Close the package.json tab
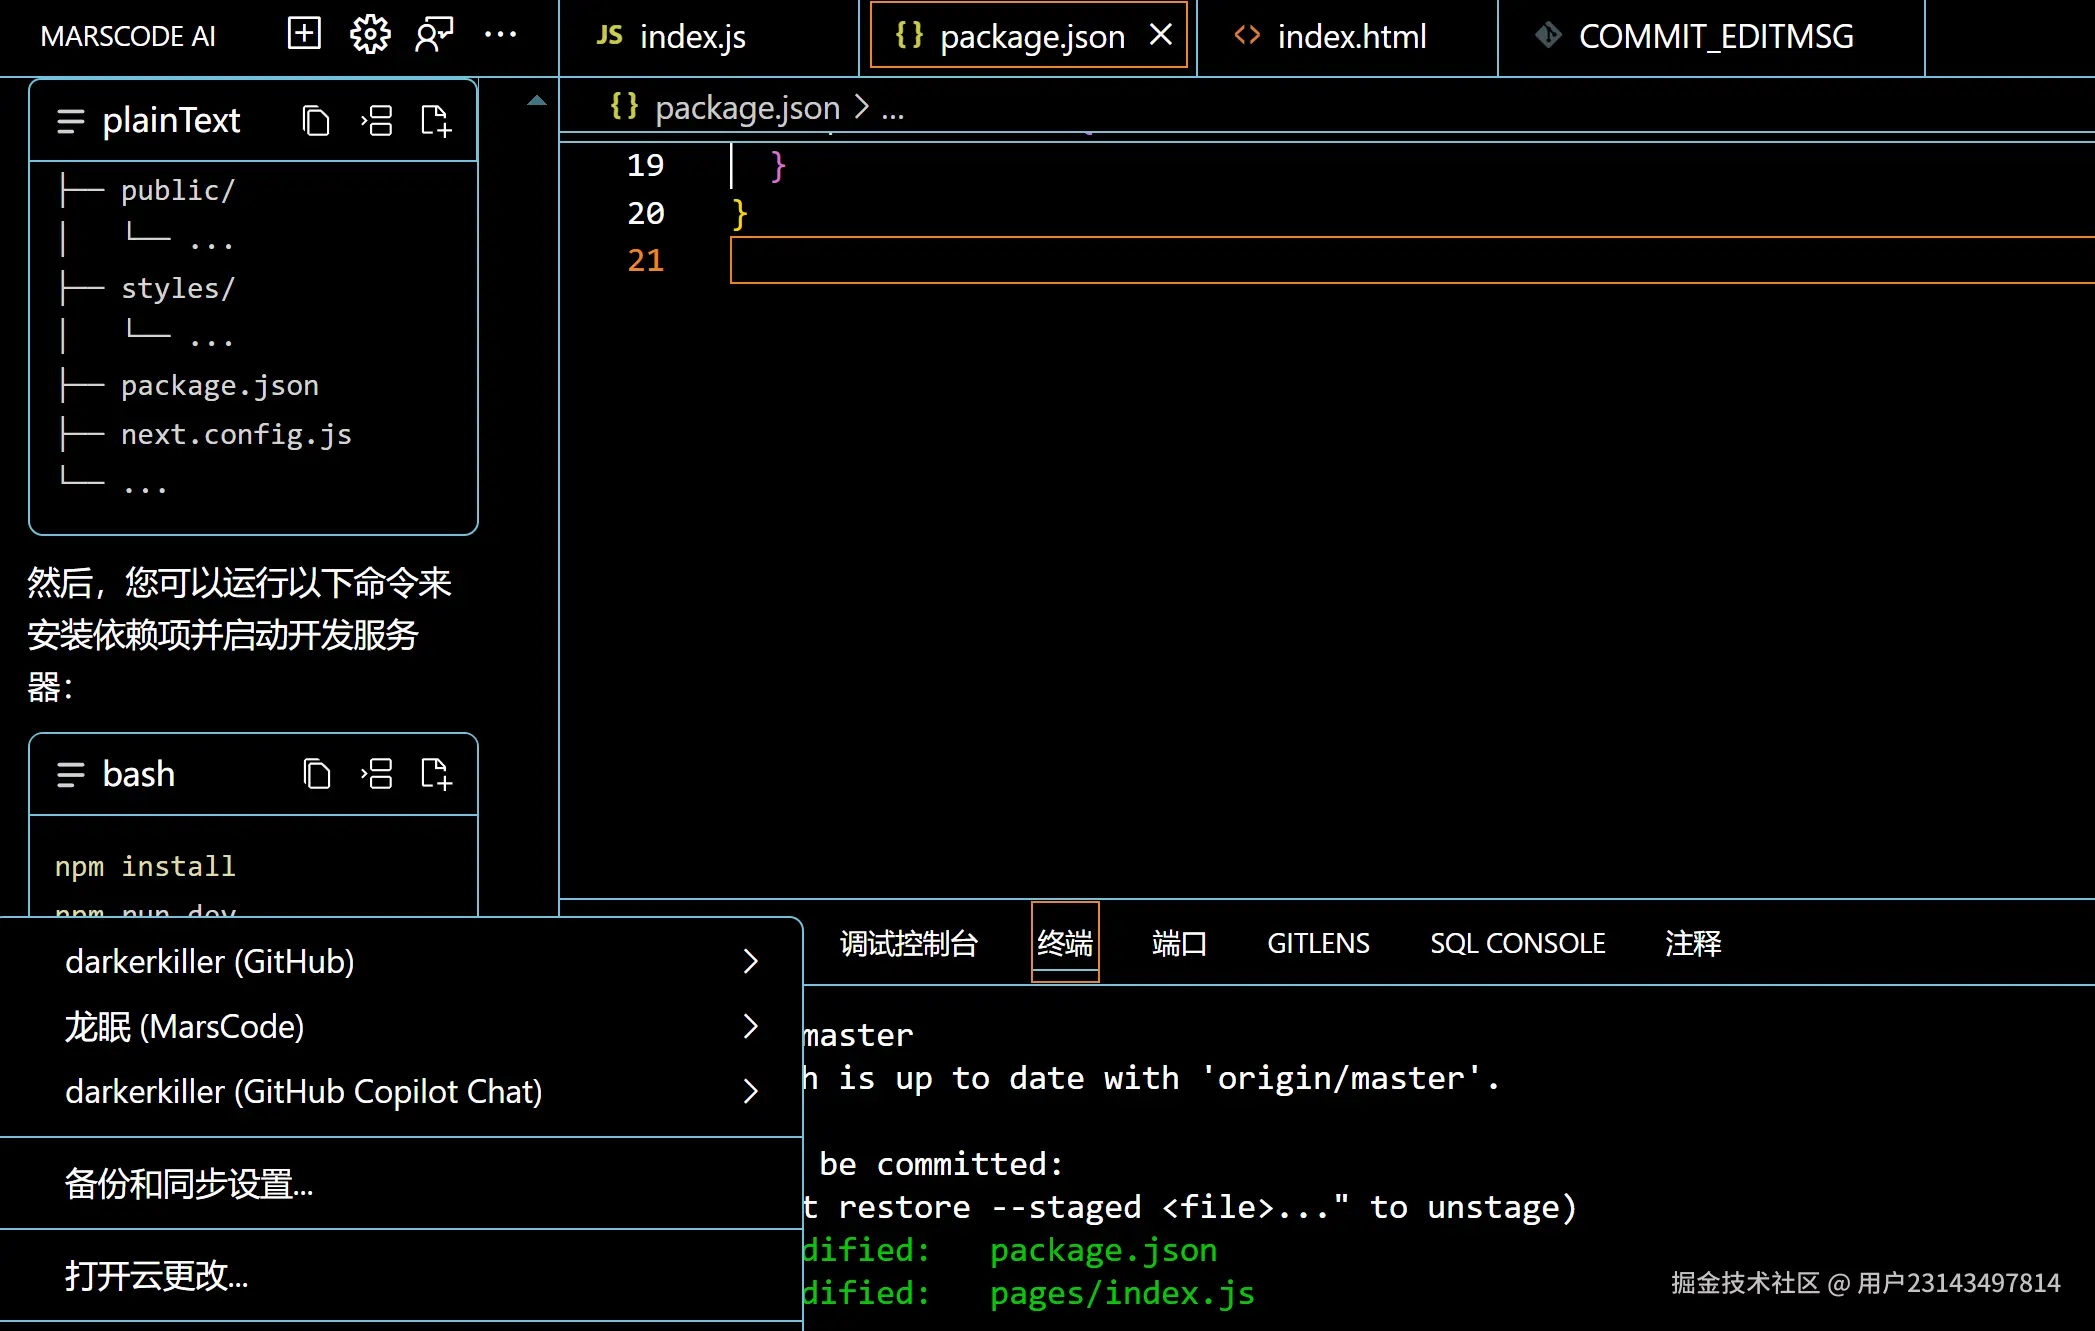2095x1331 pixels. click(1161, 36)
